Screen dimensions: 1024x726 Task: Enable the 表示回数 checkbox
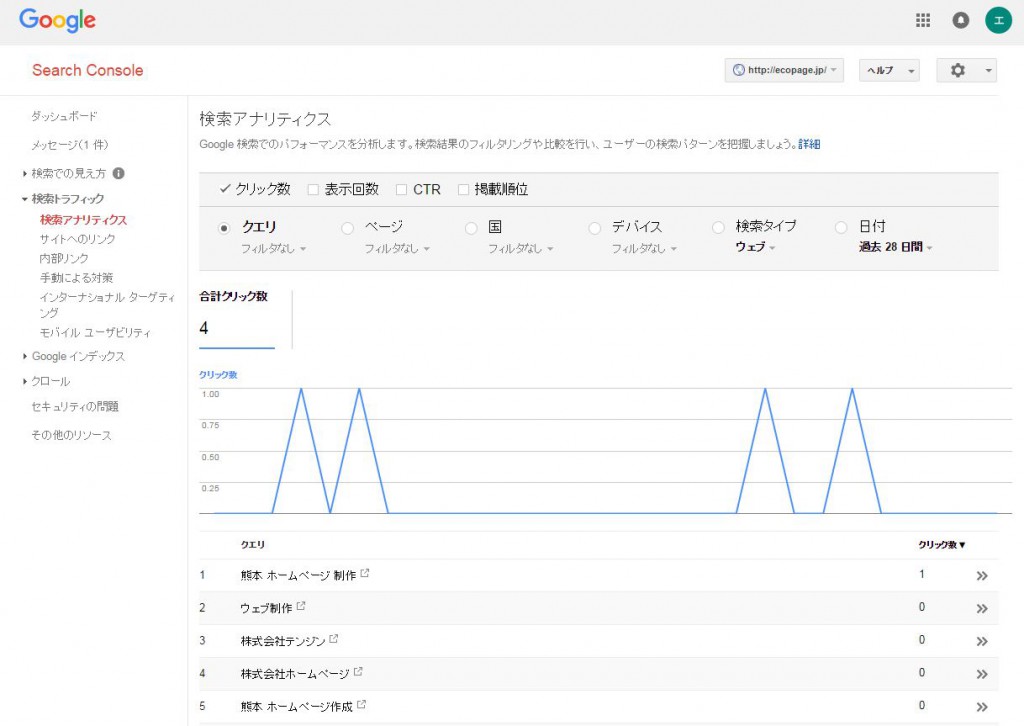click(x=313, y=189)
